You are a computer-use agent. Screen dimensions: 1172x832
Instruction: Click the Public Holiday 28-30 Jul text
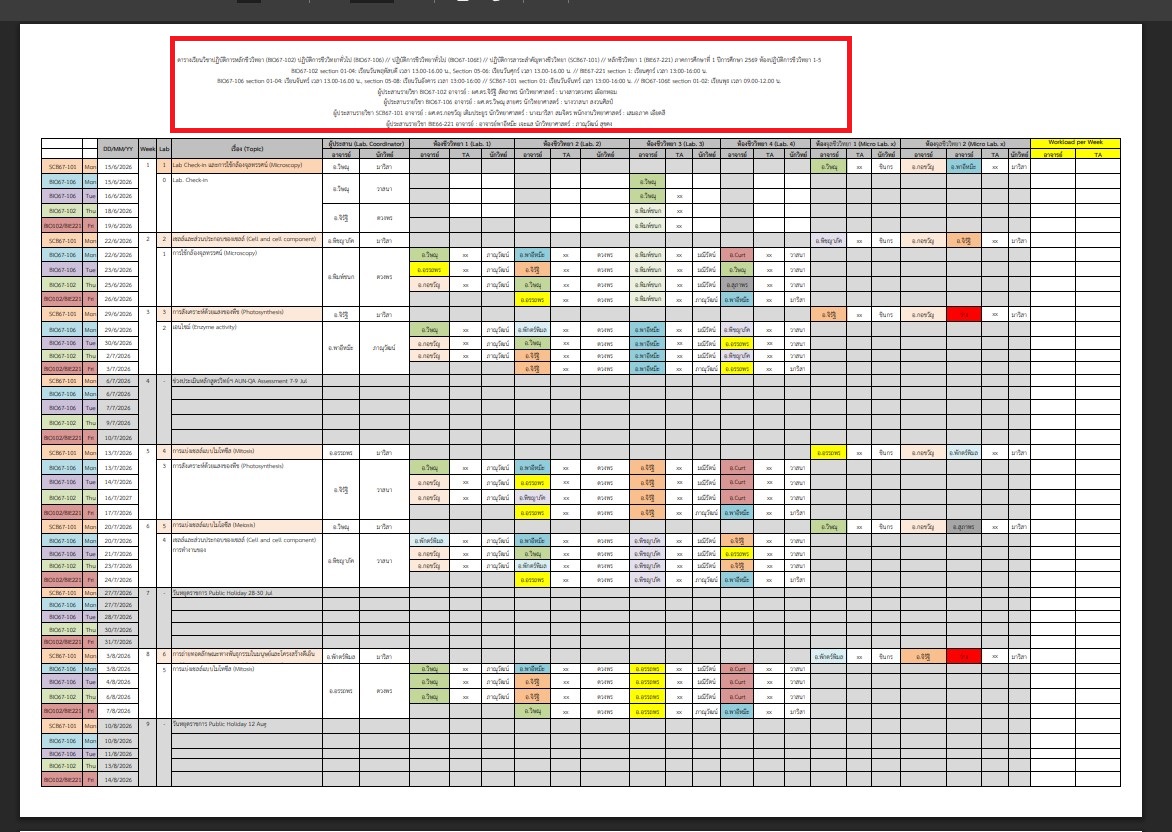(x=222, y=593)
